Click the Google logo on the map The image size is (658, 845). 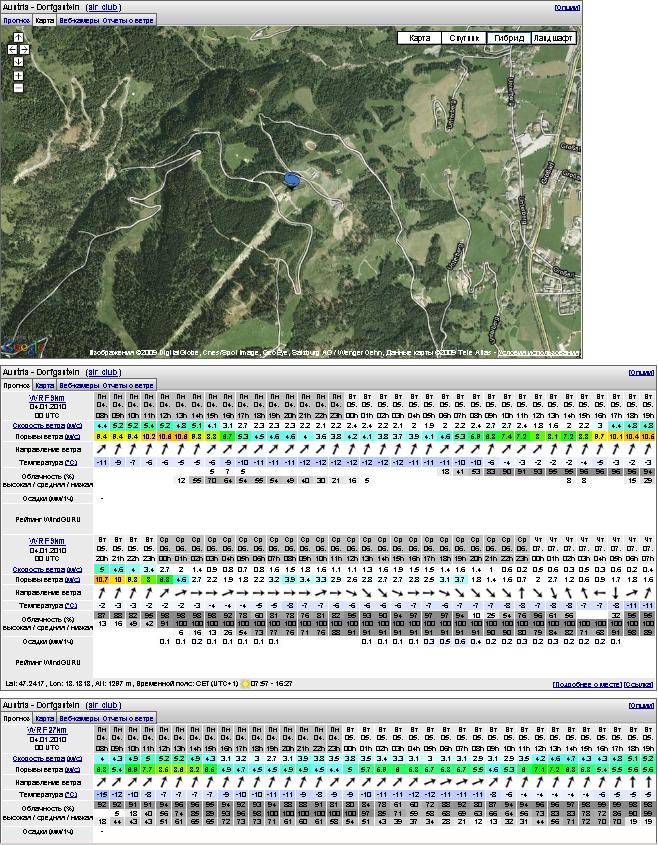[x=24, y=346]
